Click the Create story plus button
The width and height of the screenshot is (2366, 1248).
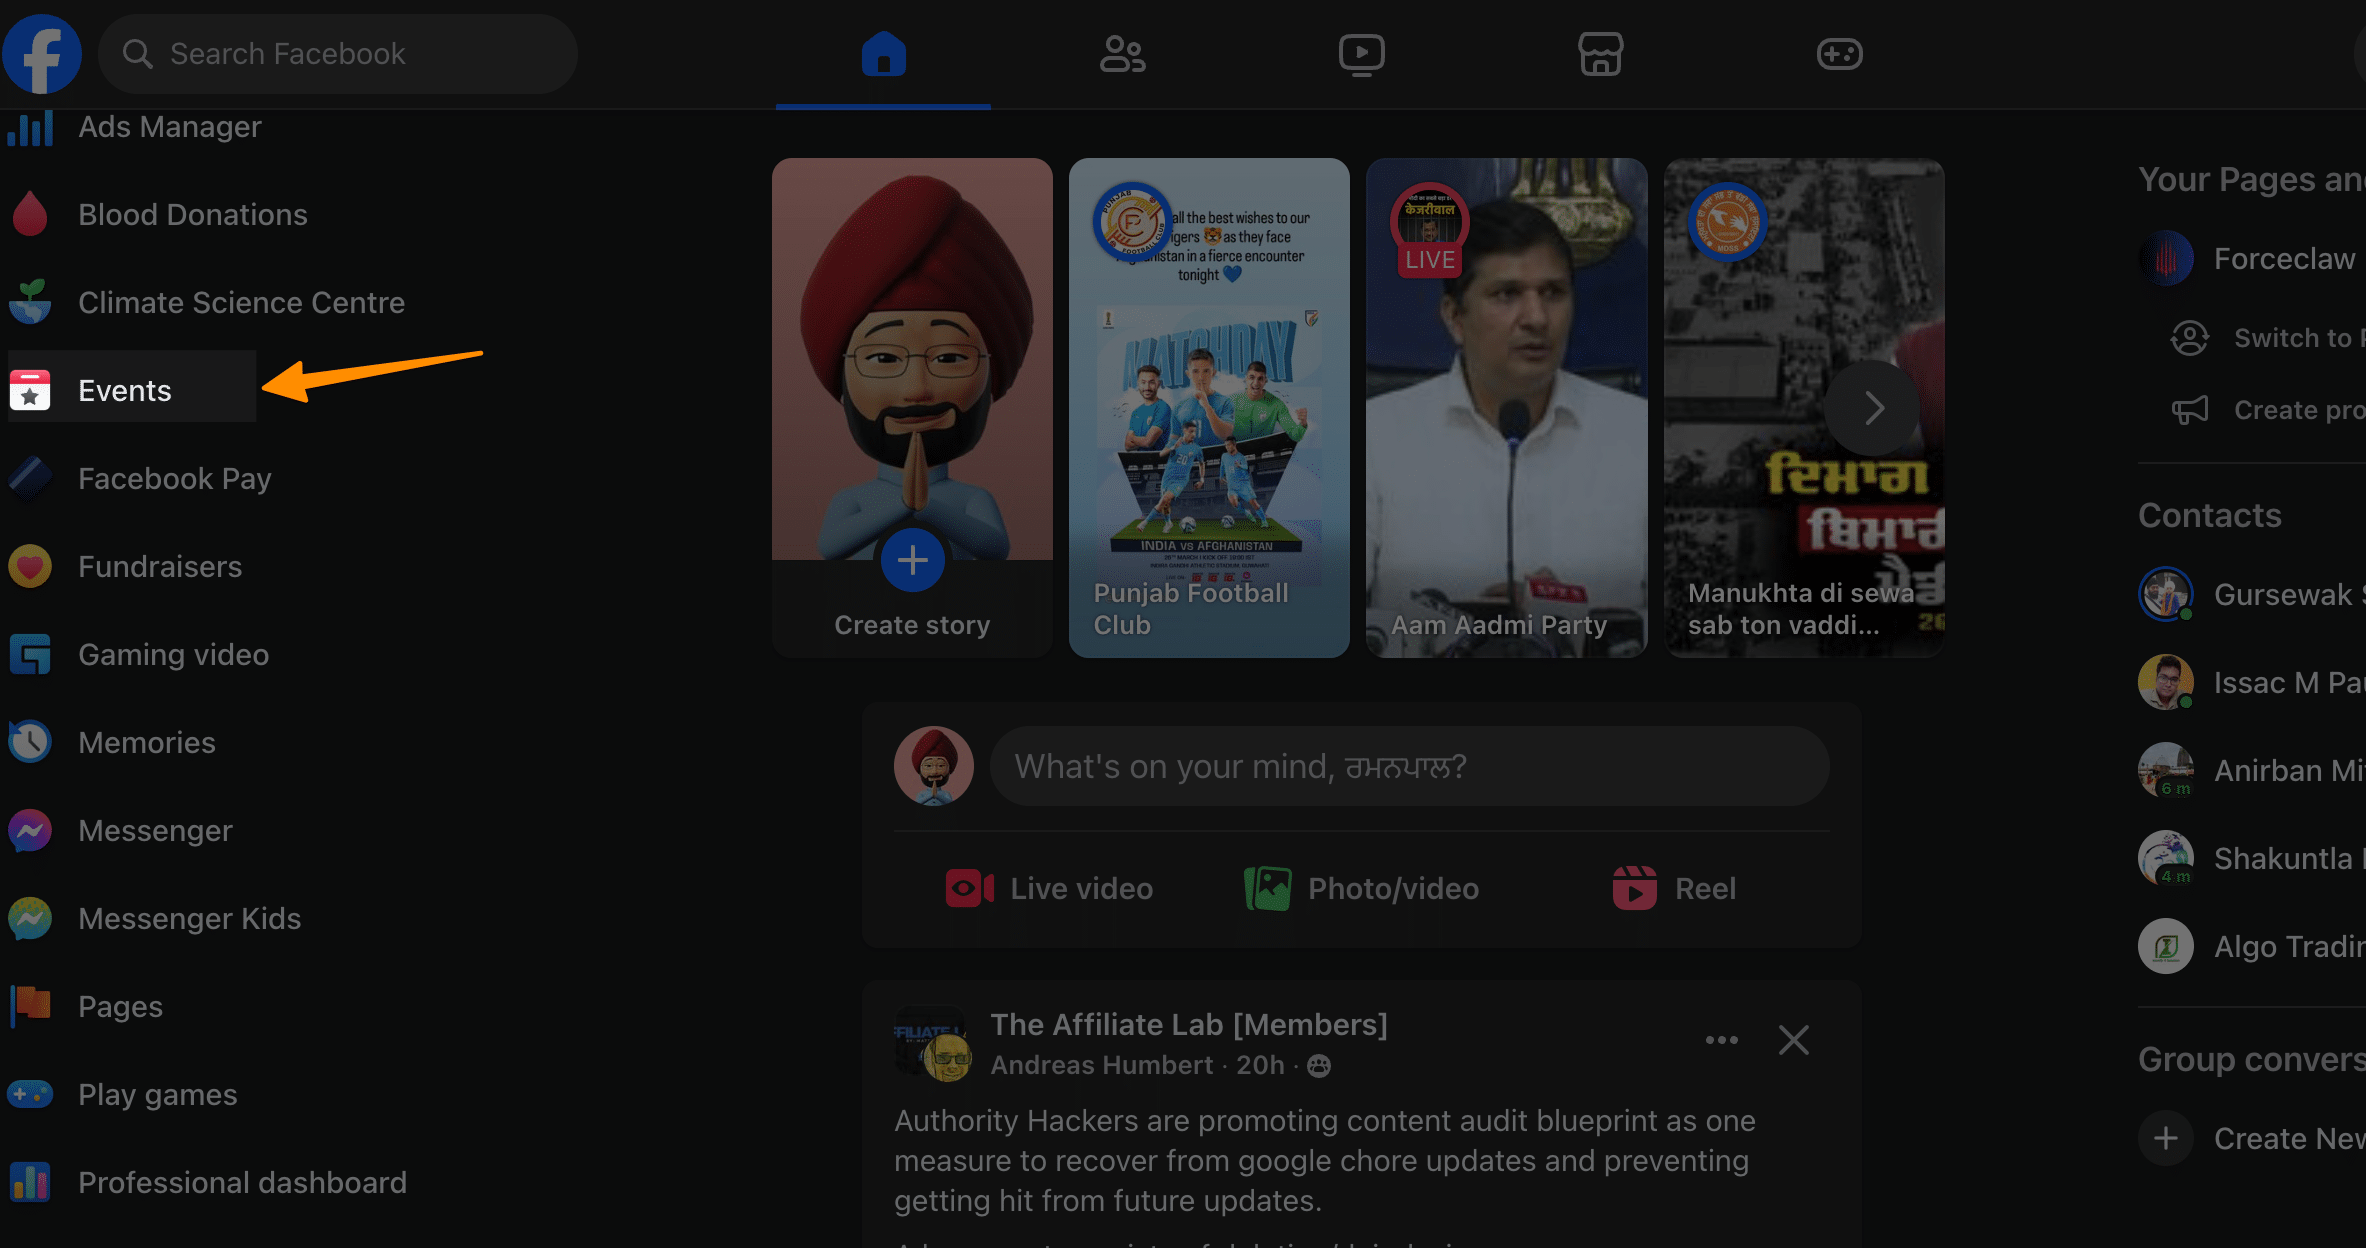tap(909, 561)
